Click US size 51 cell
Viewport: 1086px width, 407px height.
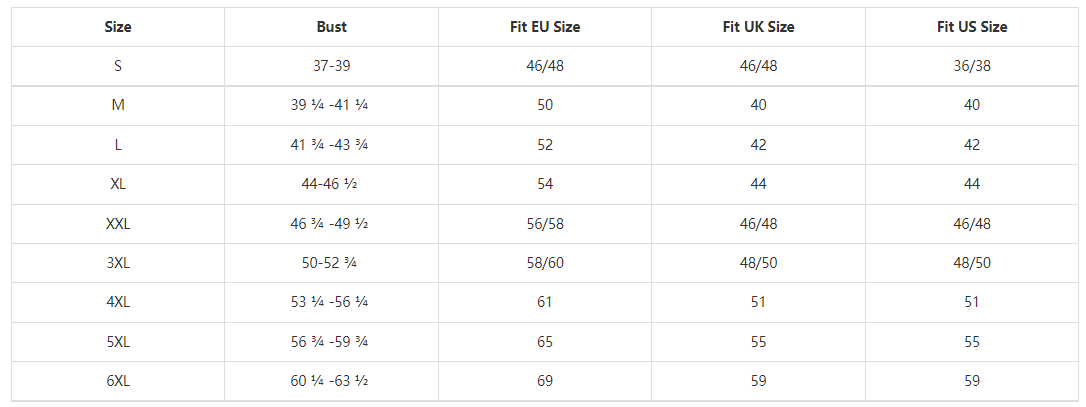[972, 302]
